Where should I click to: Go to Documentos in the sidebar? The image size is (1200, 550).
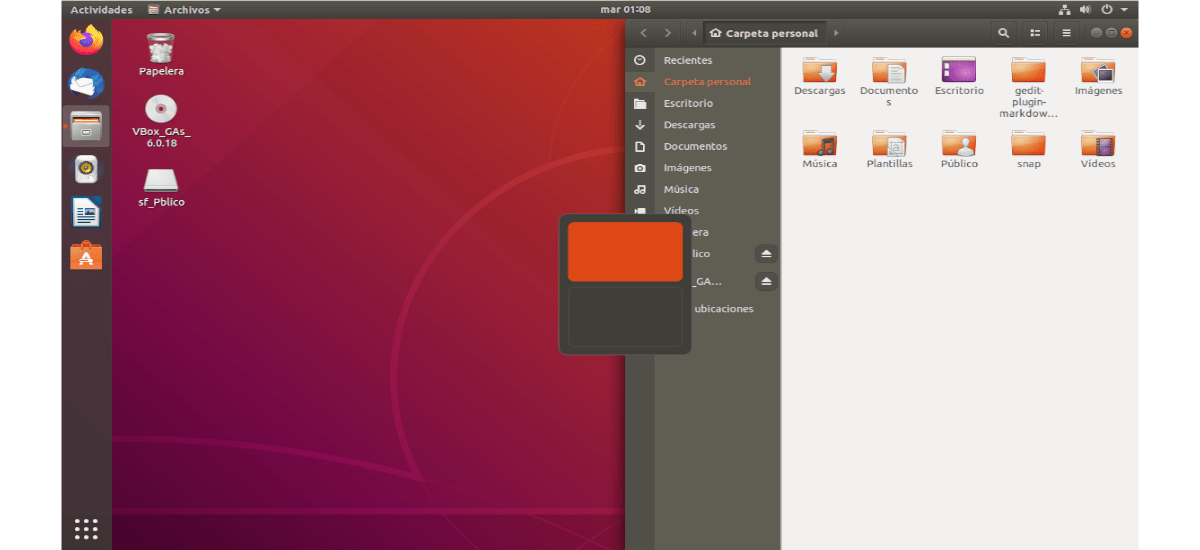click(695, 146)
